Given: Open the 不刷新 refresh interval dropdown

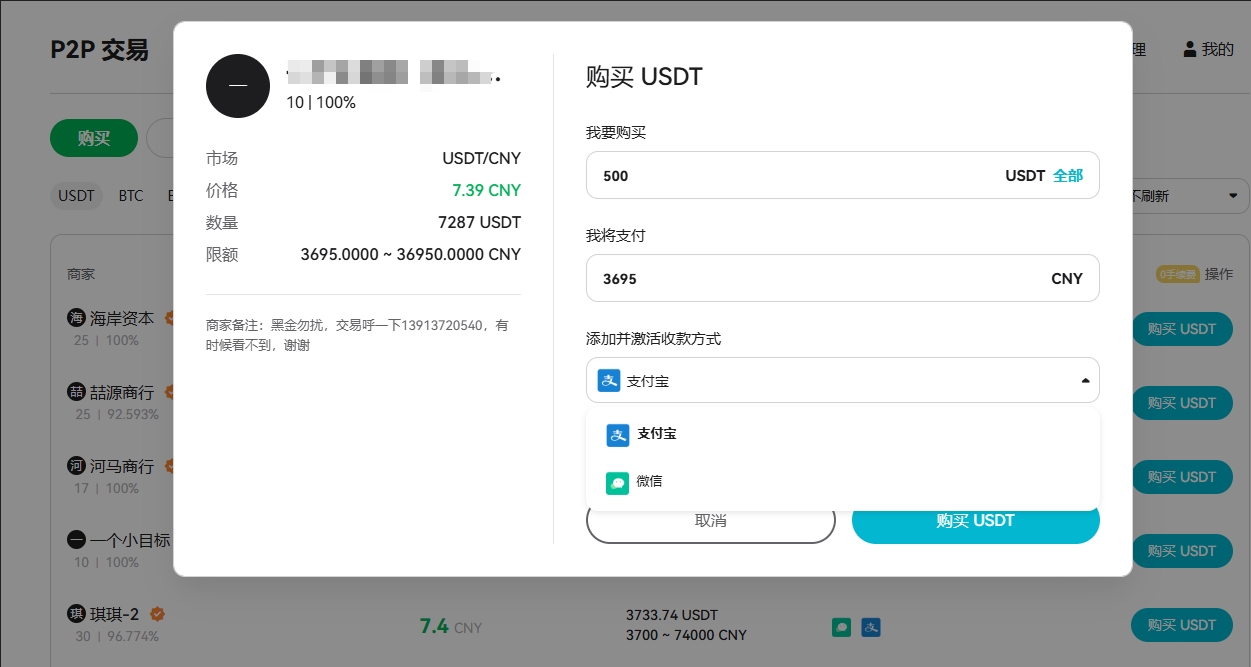Looking at the screenshot, I should (1185, 196).
